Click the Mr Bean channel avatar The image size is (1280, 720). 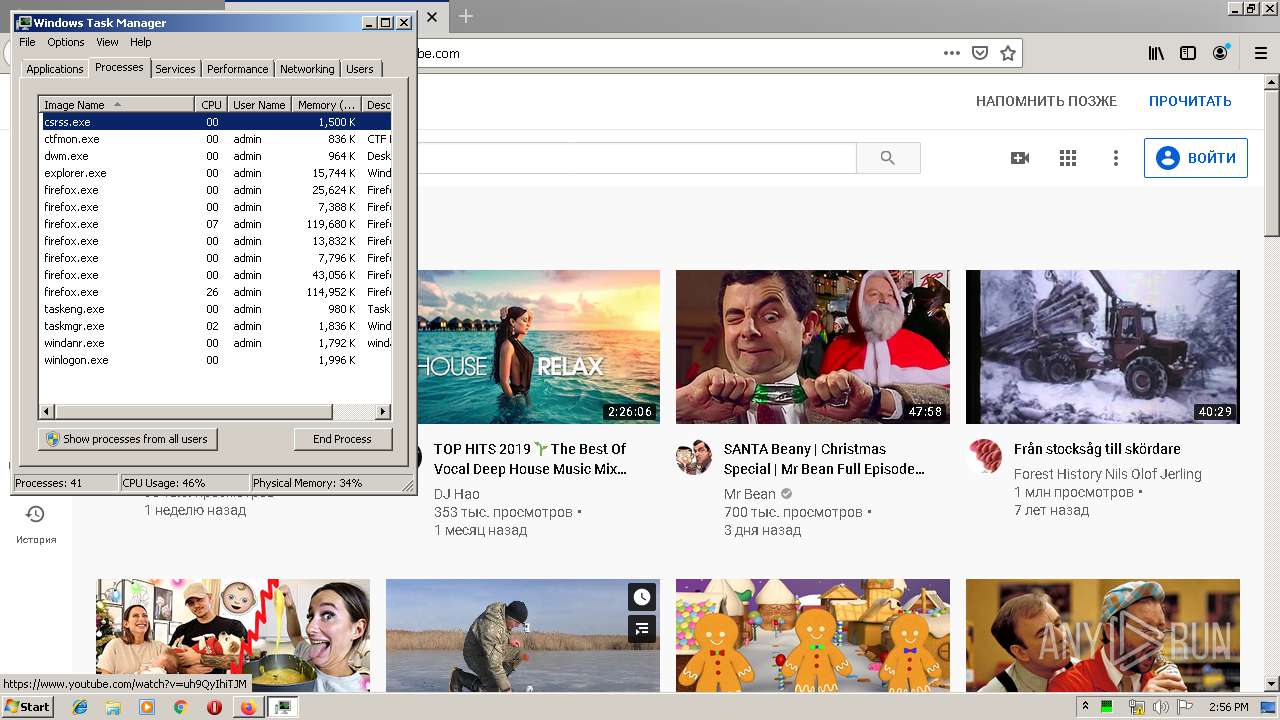coord(694,457)
